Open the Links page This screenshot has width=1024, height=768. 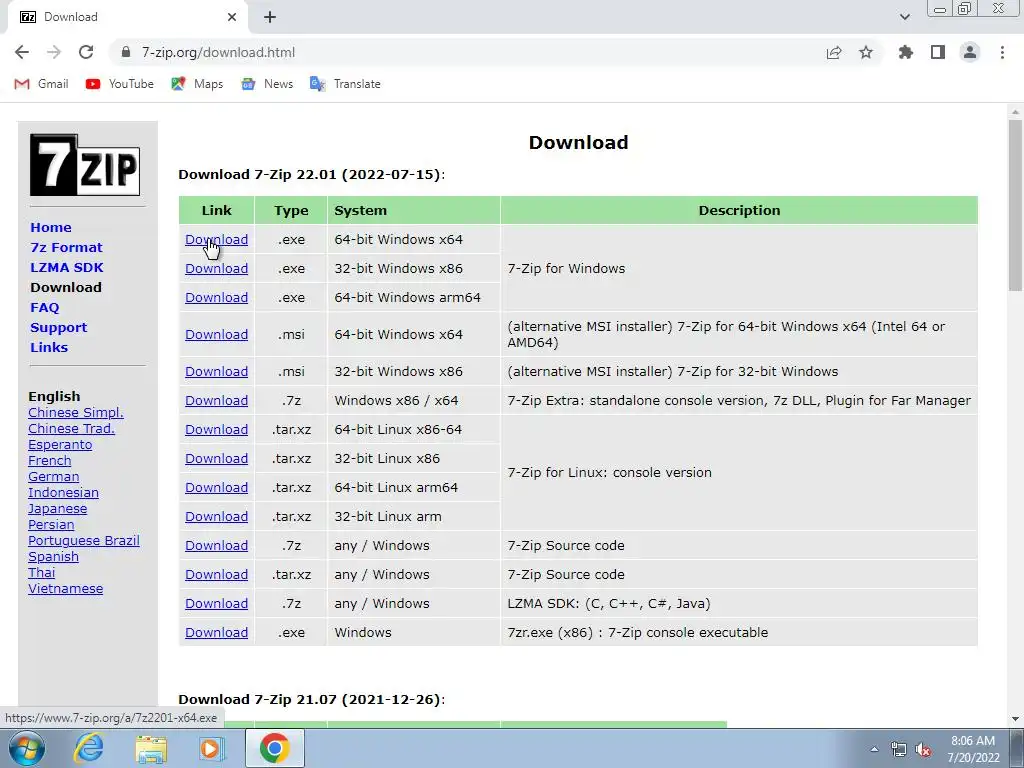49,347
